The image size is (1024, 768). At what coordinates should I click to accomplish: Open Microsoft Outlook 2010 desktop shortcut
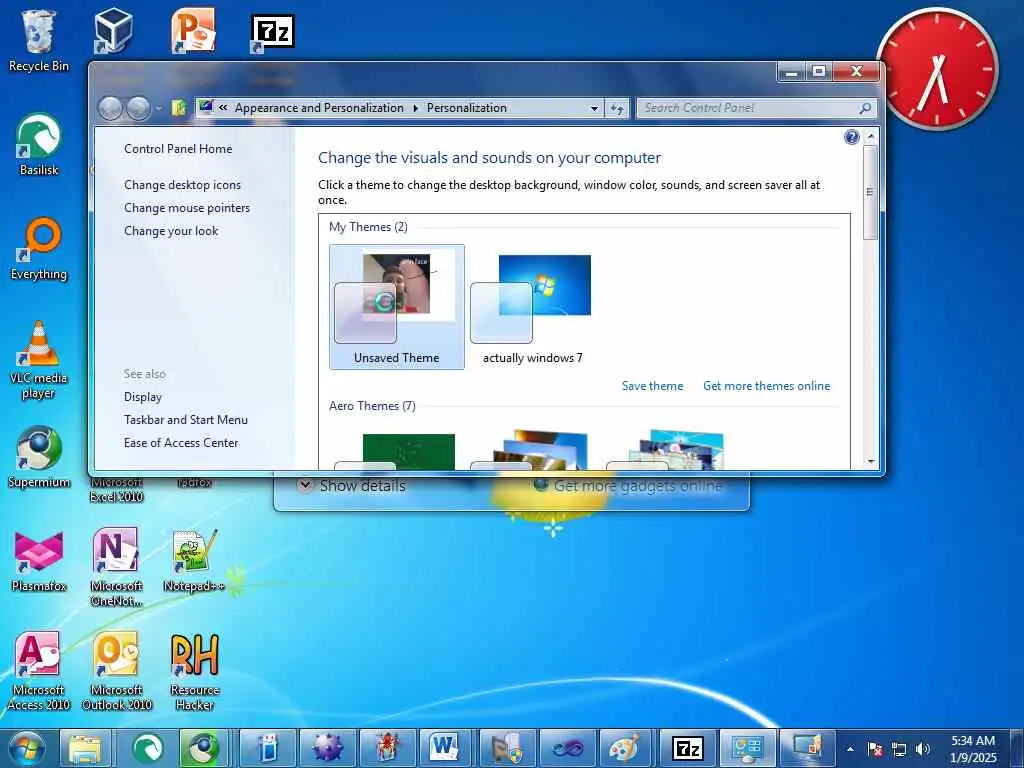116,671
